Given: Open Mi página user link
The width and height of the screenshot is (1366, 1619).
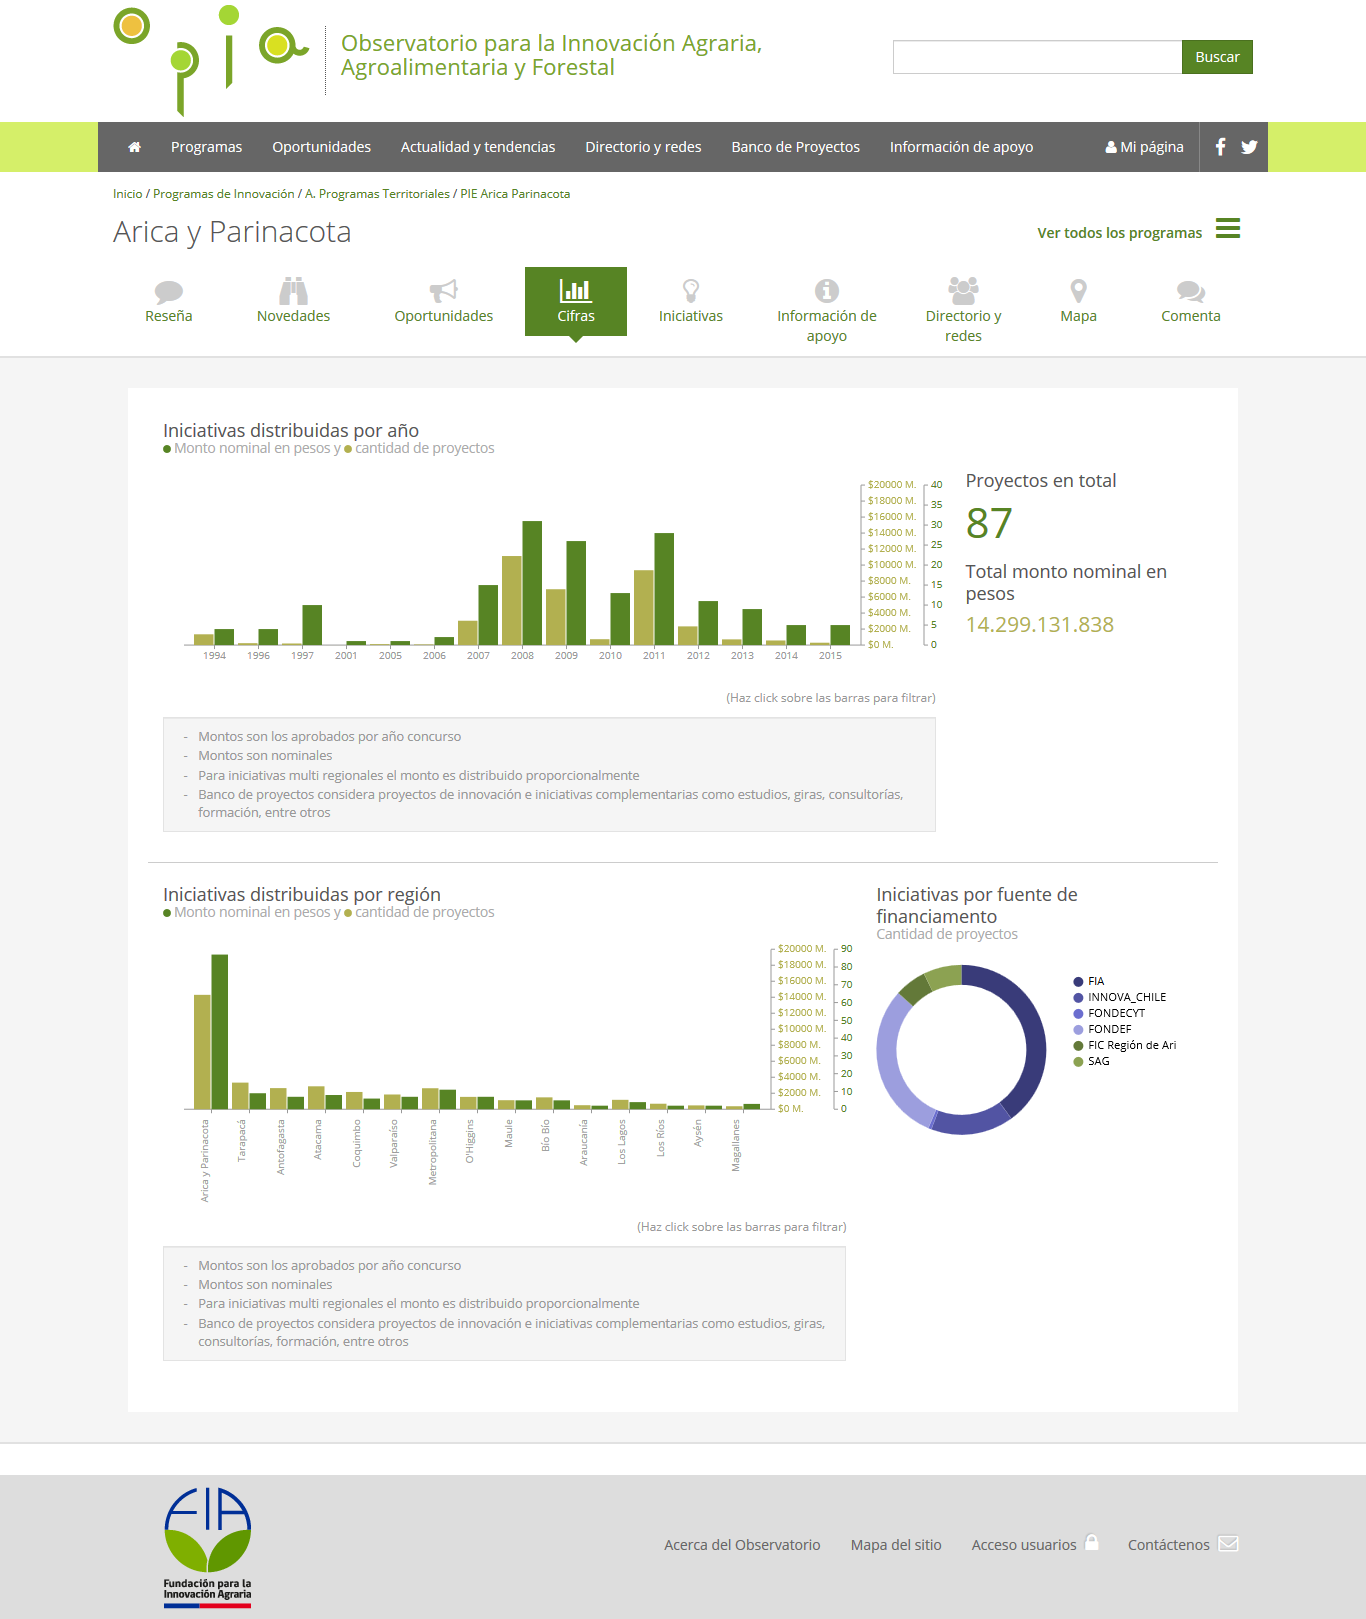Looking at the screenshot, I should coord(1144,147).
